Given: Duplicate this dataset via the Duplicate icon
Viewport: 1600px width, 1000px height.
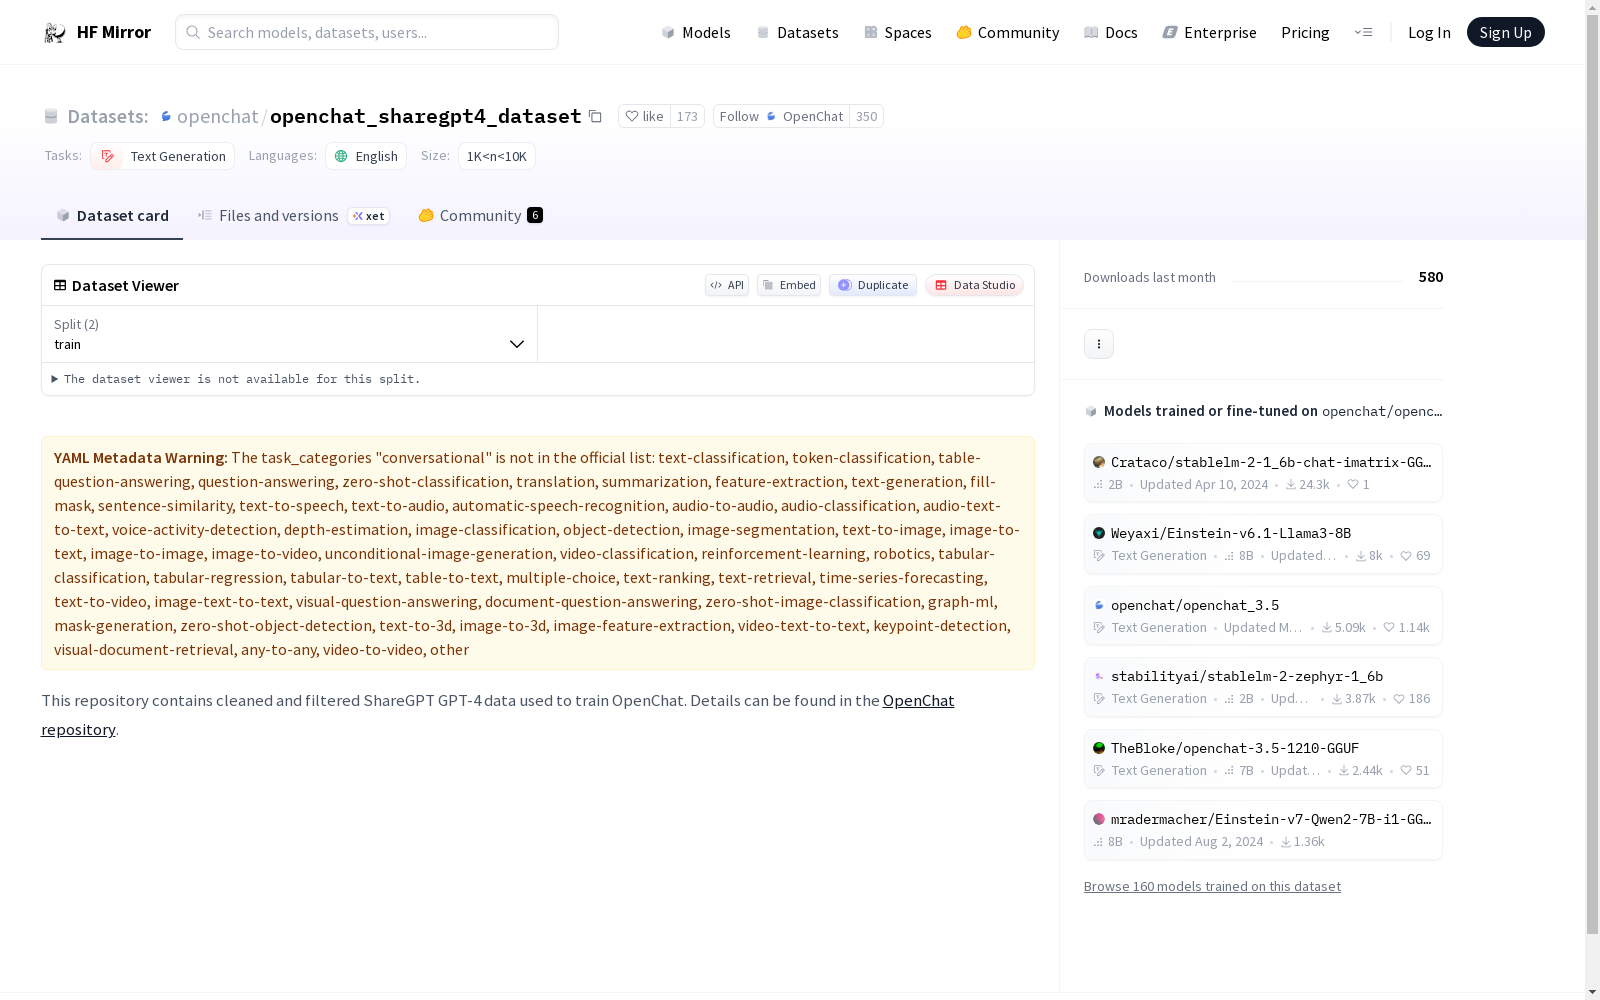Looking at the screenshot, I should (x=872, y=285).
